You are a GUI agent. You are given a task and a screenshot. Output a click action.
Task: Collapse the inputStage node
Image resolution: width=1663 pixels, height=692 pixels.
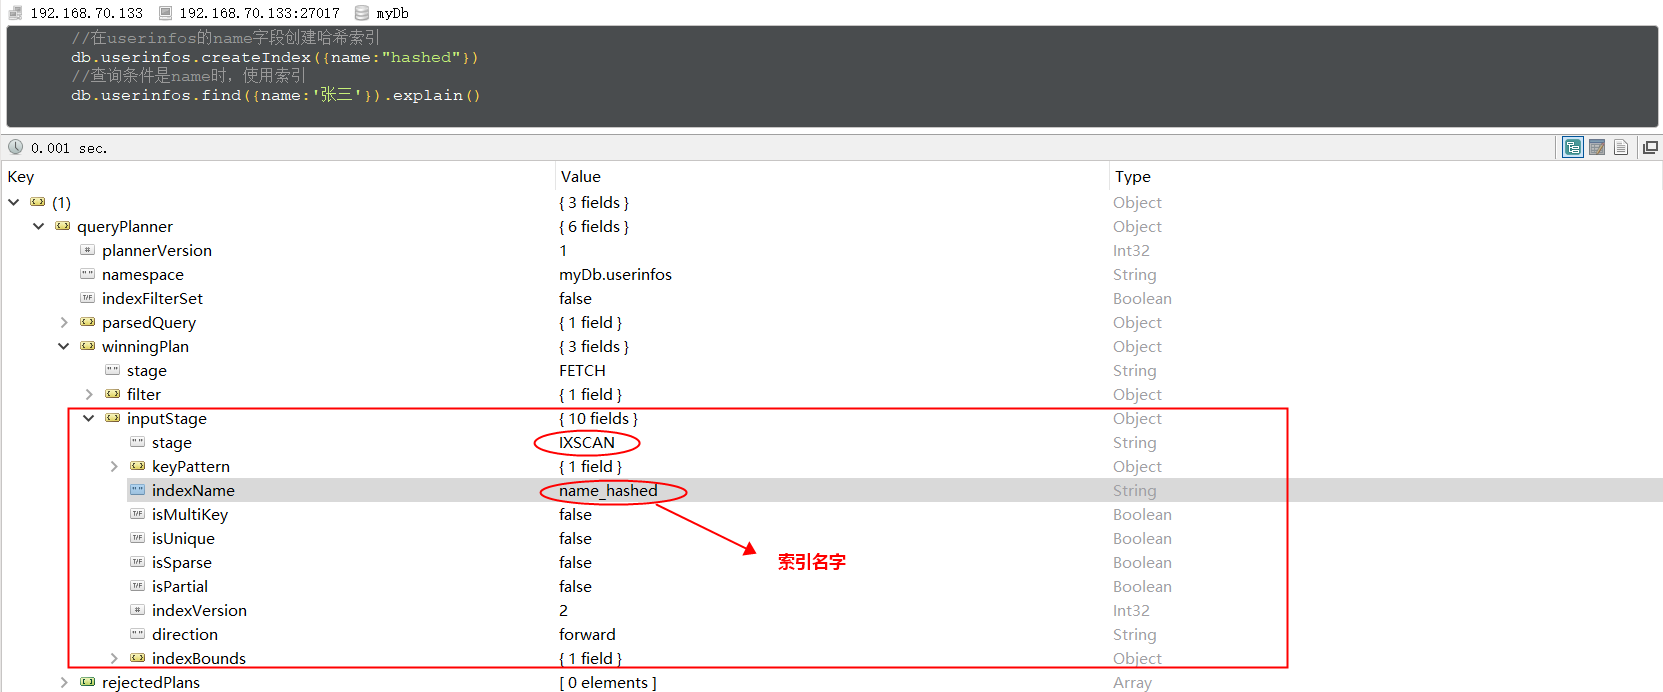89,419
